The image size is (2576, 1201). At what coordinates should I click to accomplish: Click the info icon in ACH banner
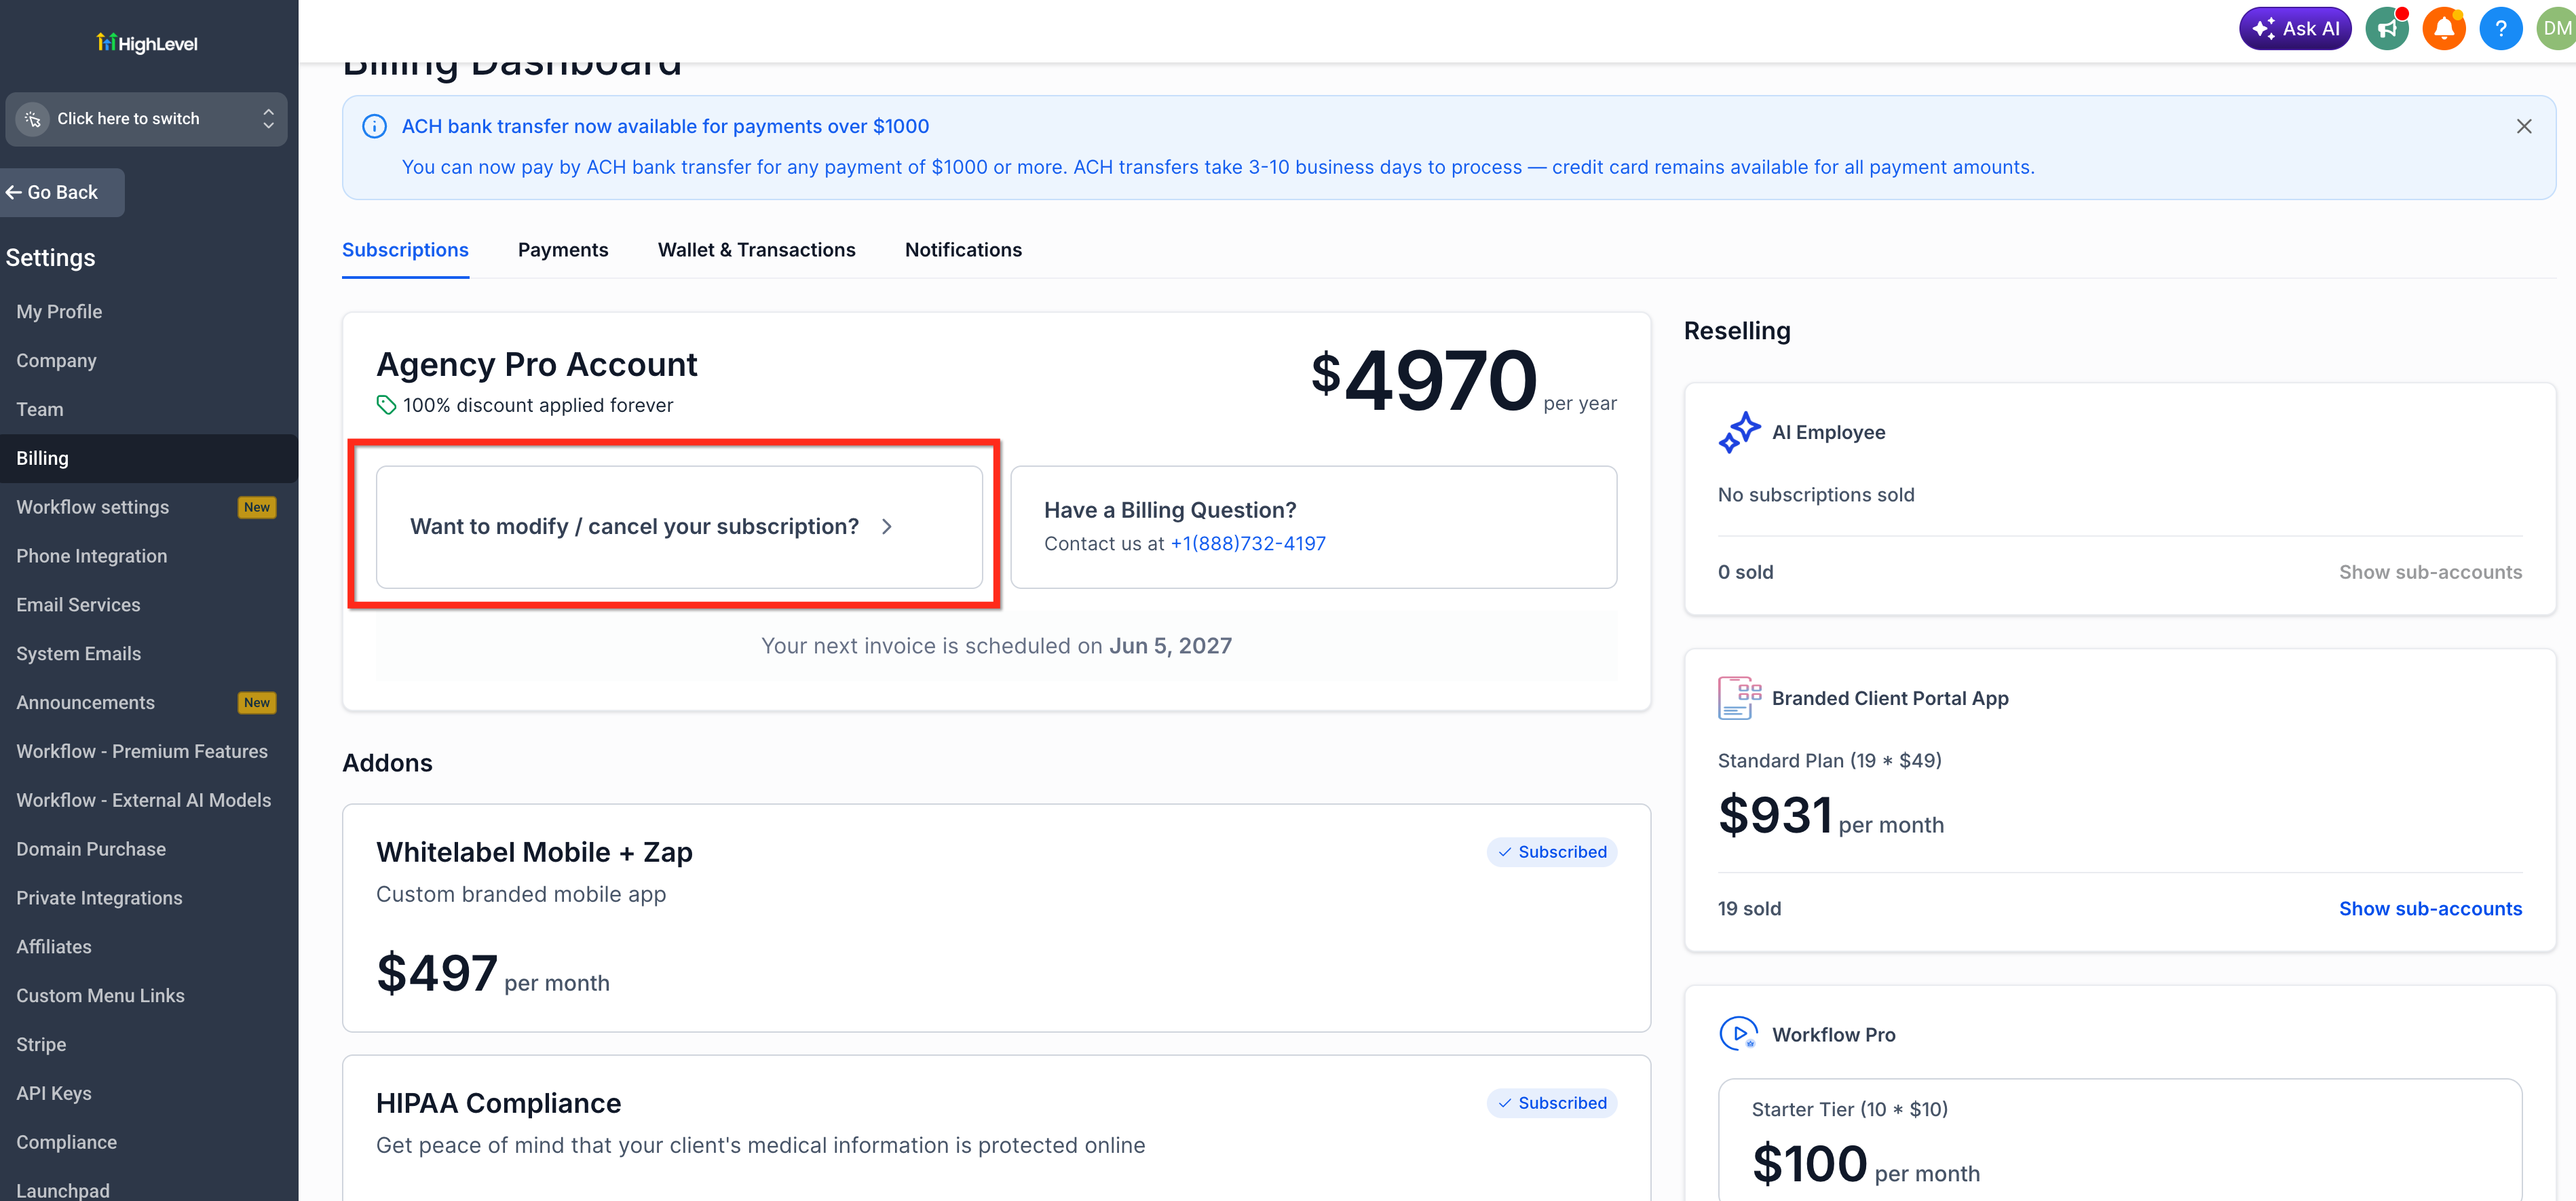click(374, 126)
